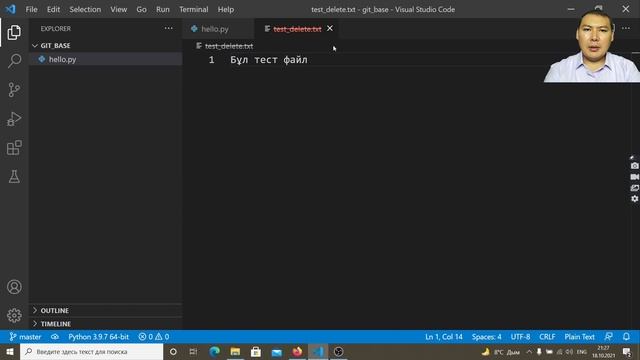Open the Windows Start menu

coord(10,351)
